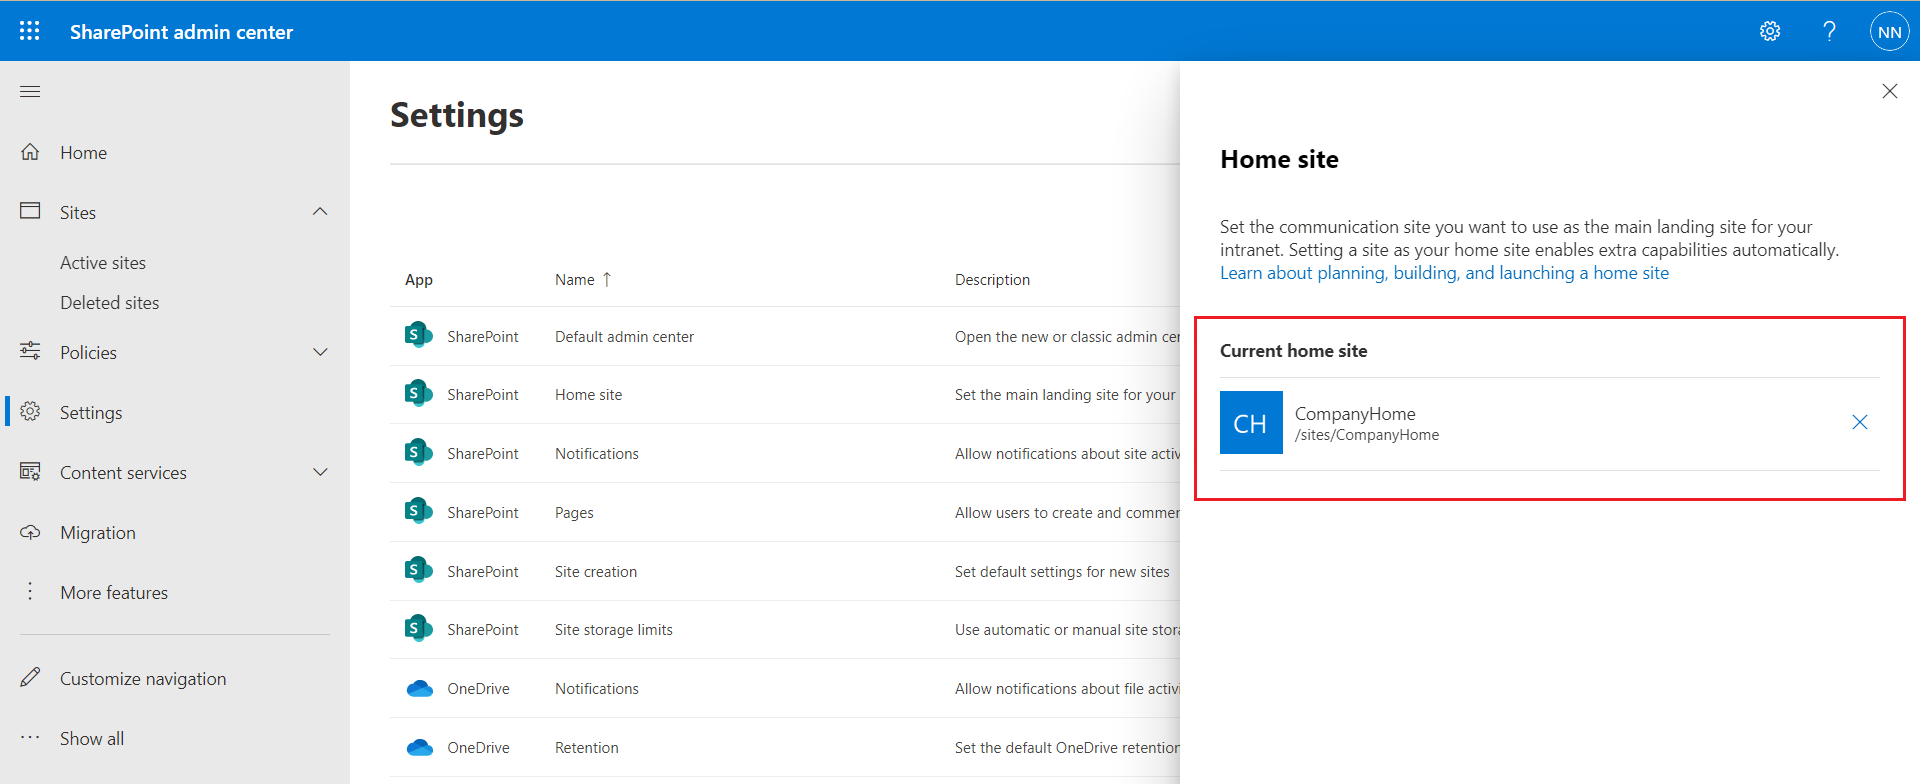
Task: Click Show all in navigation
Action: (92, 739)
